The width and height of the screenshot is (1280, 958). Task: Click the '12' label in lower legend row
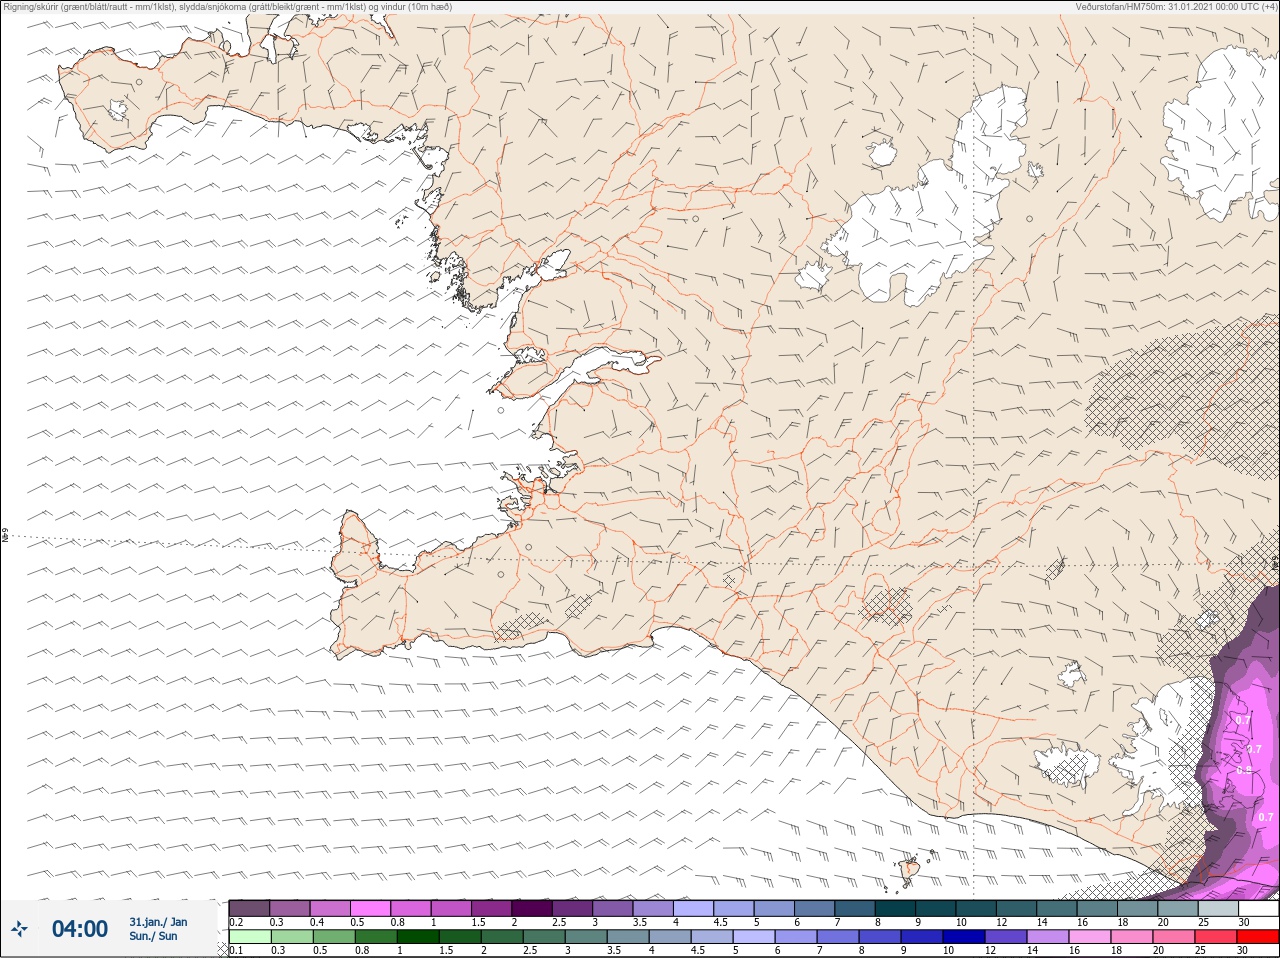pos(990,950)
